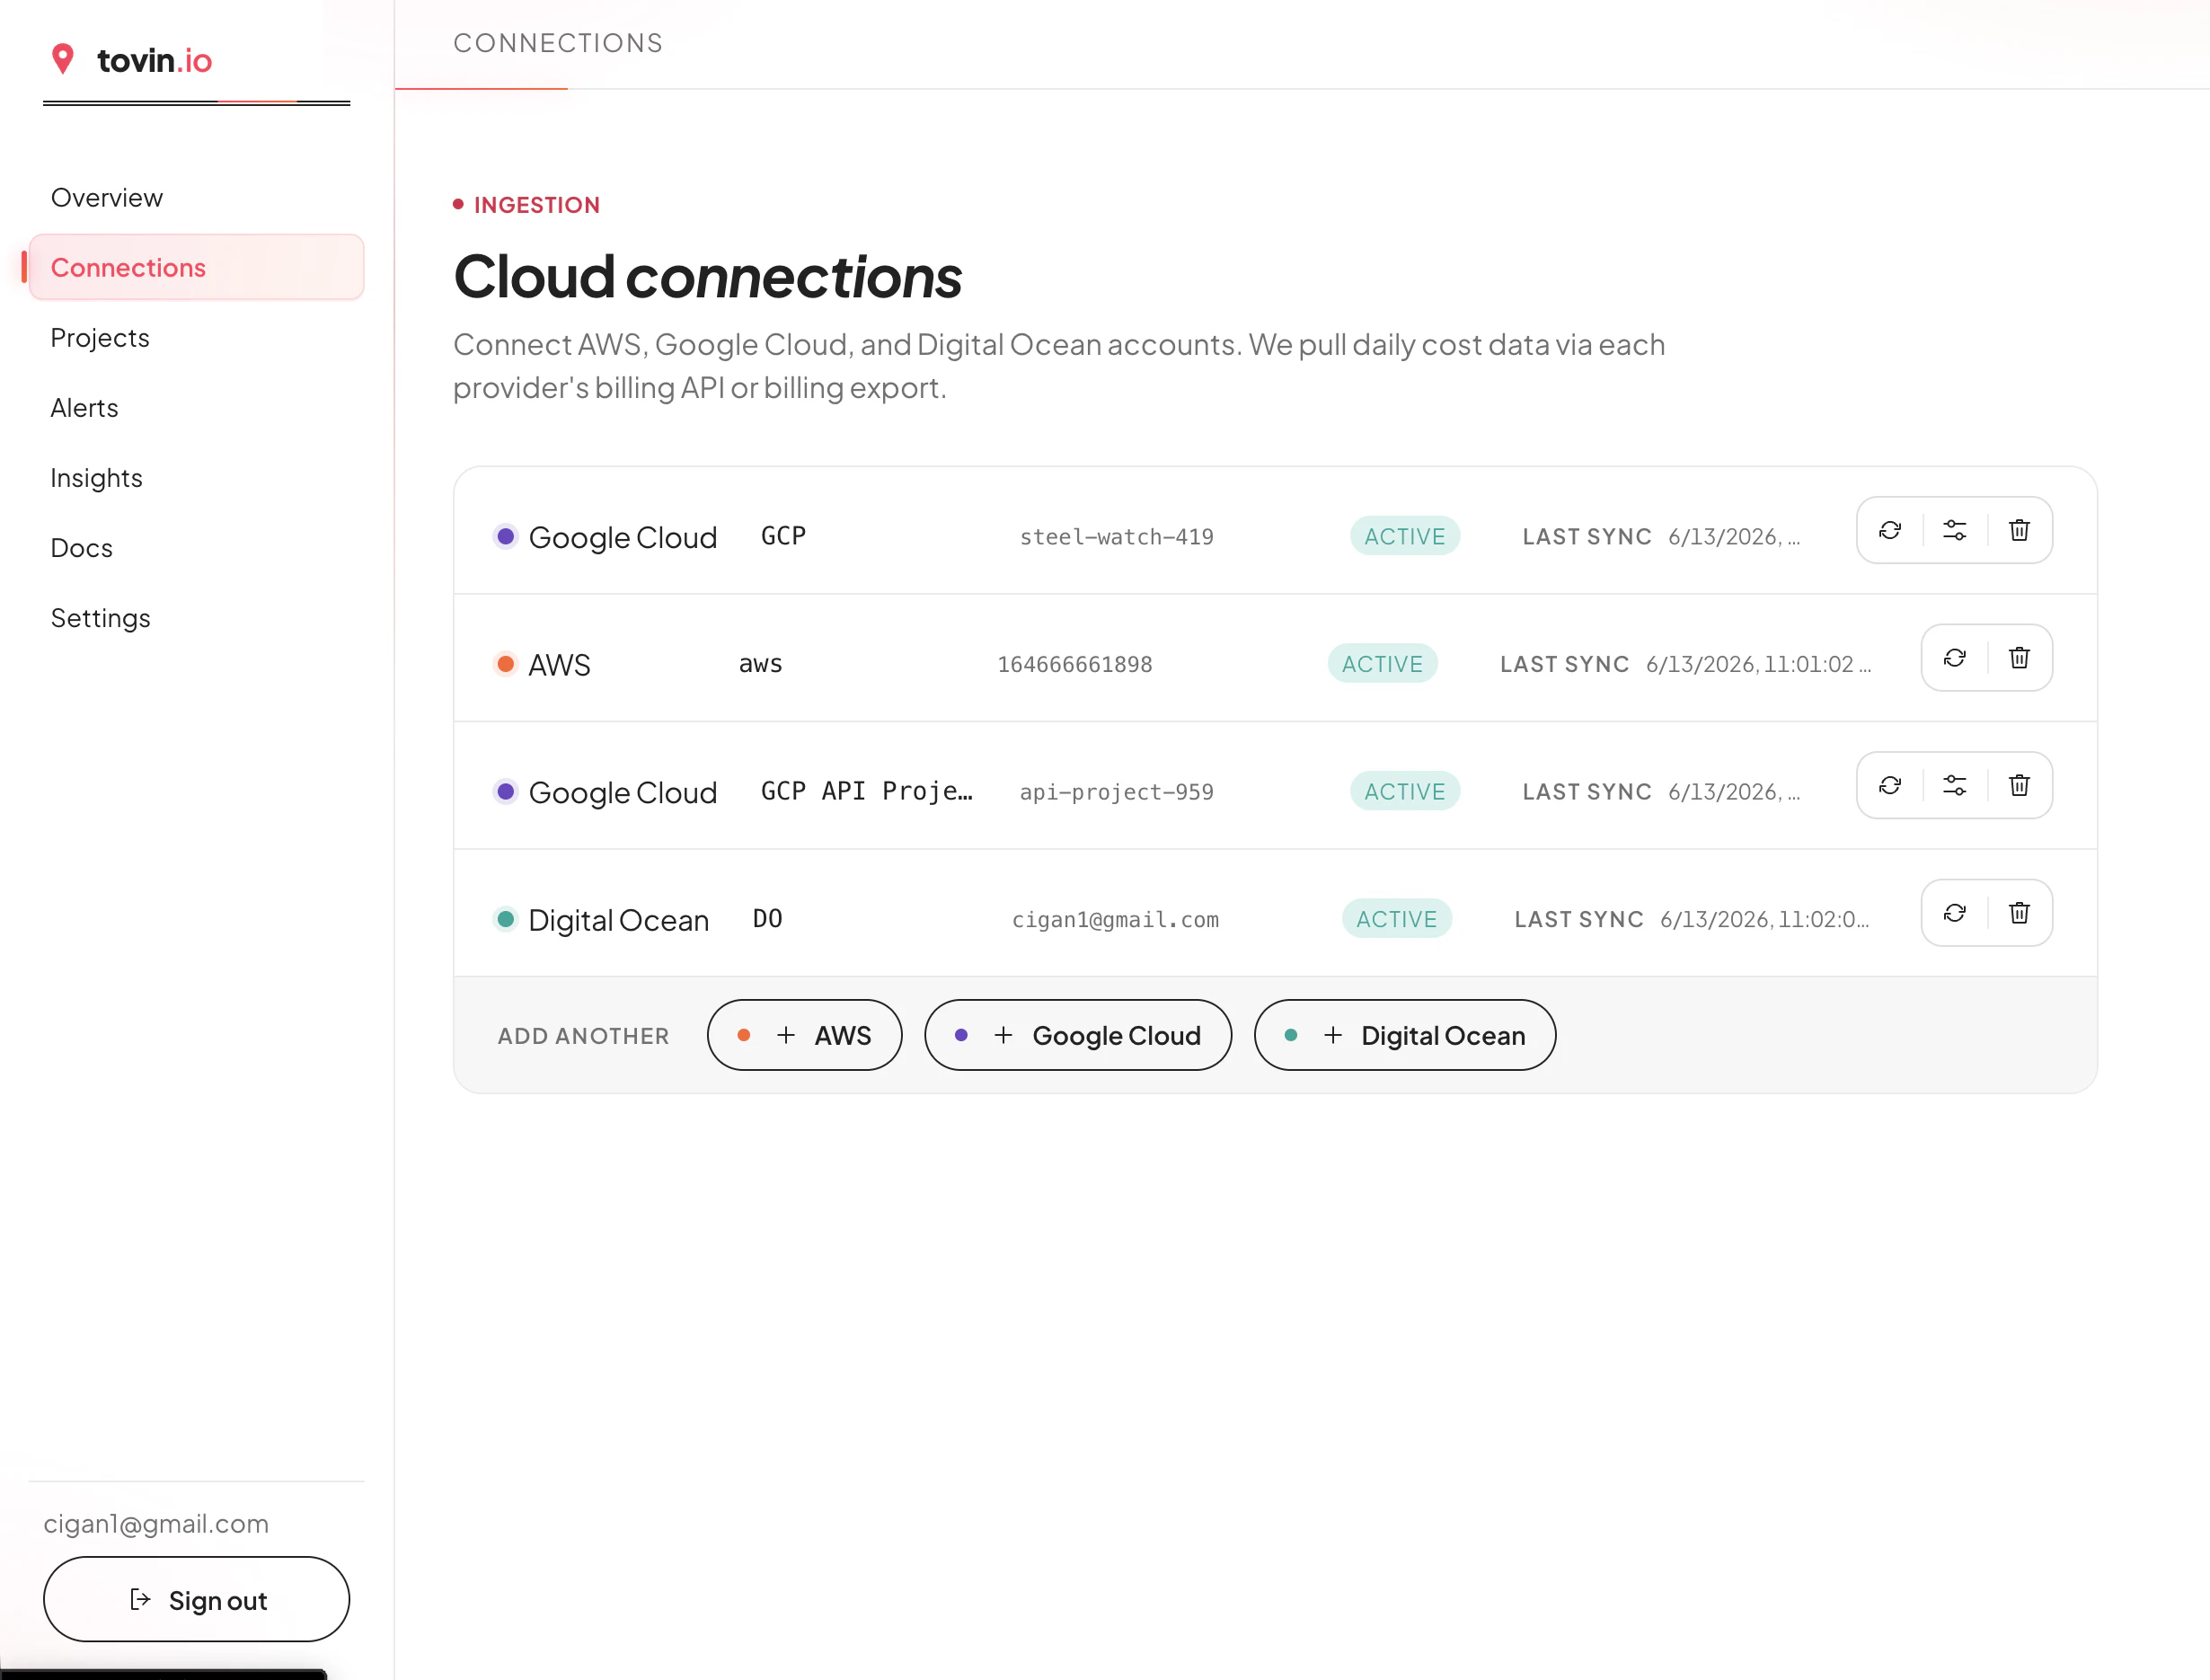The width and height of the screenshot is (2210, 1680).
Task: Delete the Digital Ocean connection
Action: [x=2019, y=913]
